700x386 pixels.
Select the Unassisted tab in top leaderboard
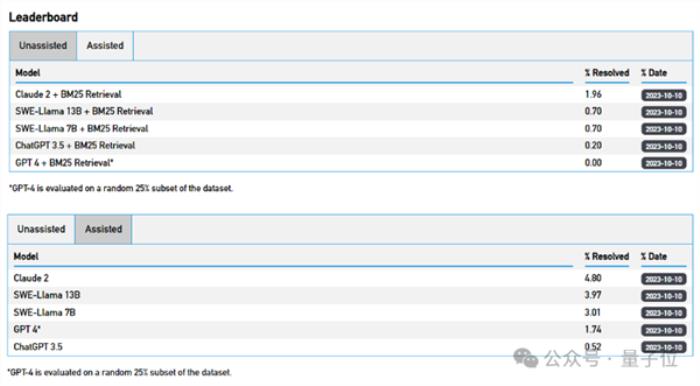pos(43,46)
